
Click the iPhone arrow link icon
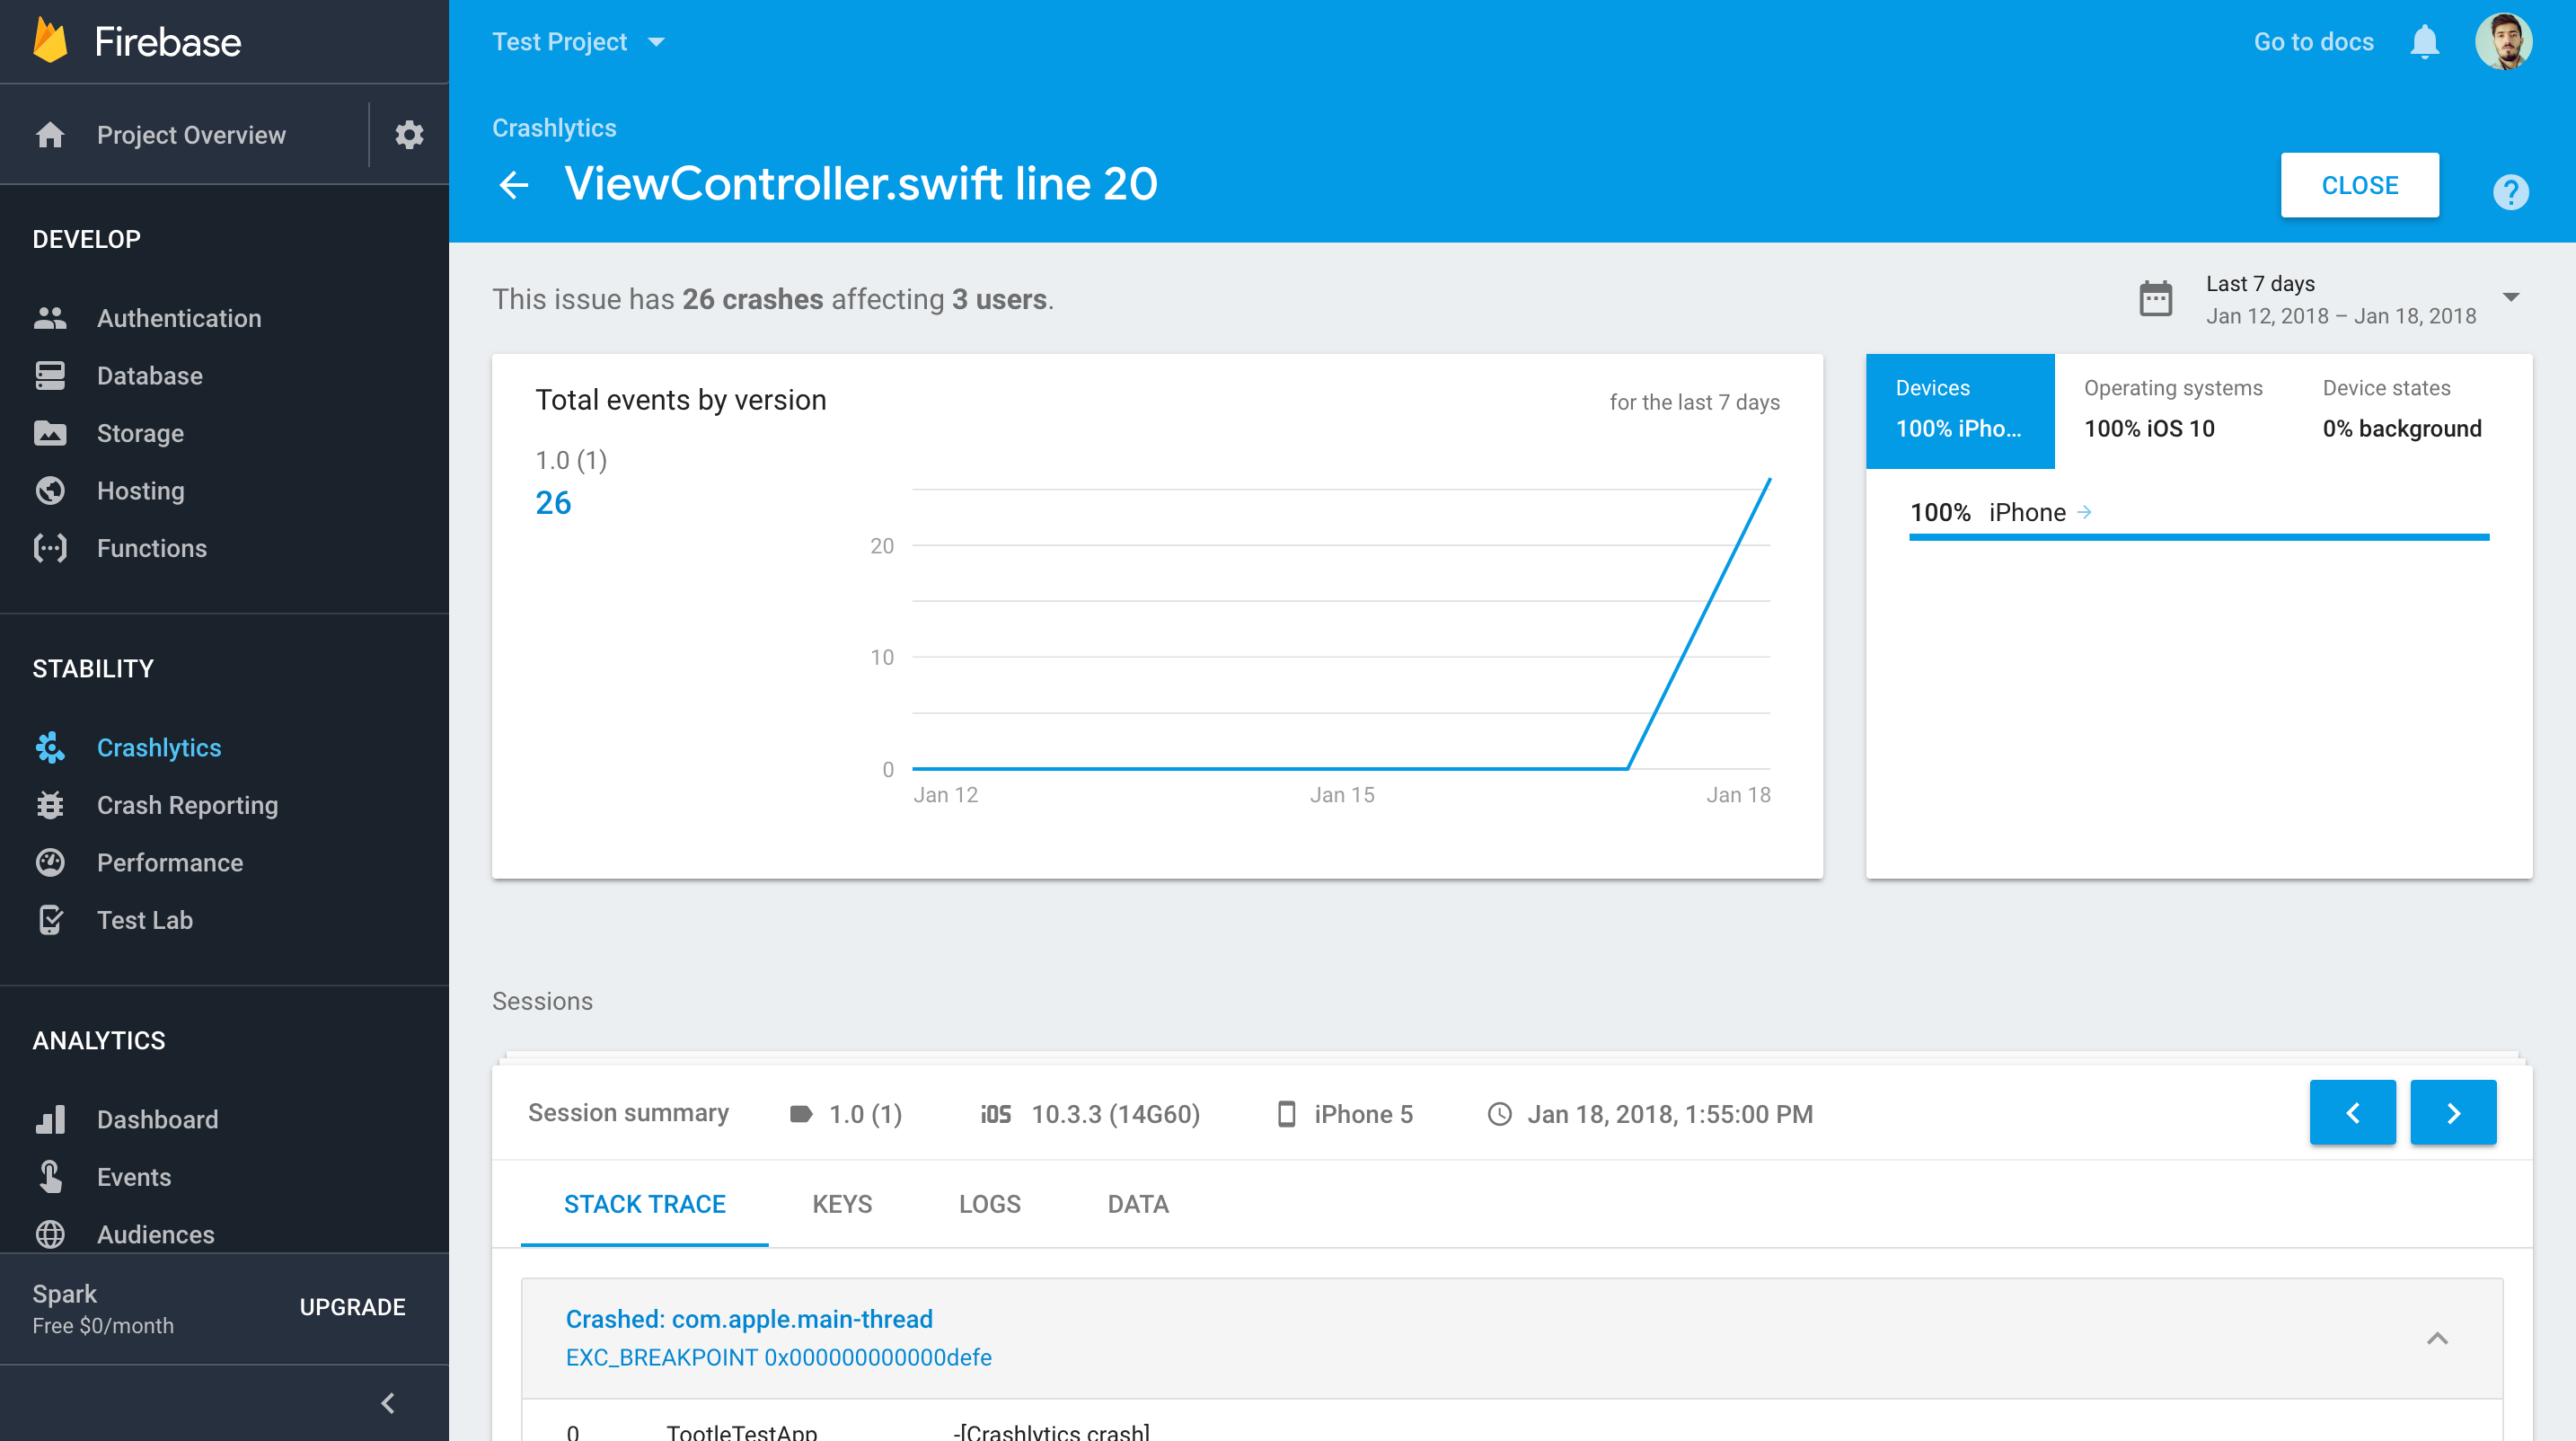click(x=2084, y=512)
